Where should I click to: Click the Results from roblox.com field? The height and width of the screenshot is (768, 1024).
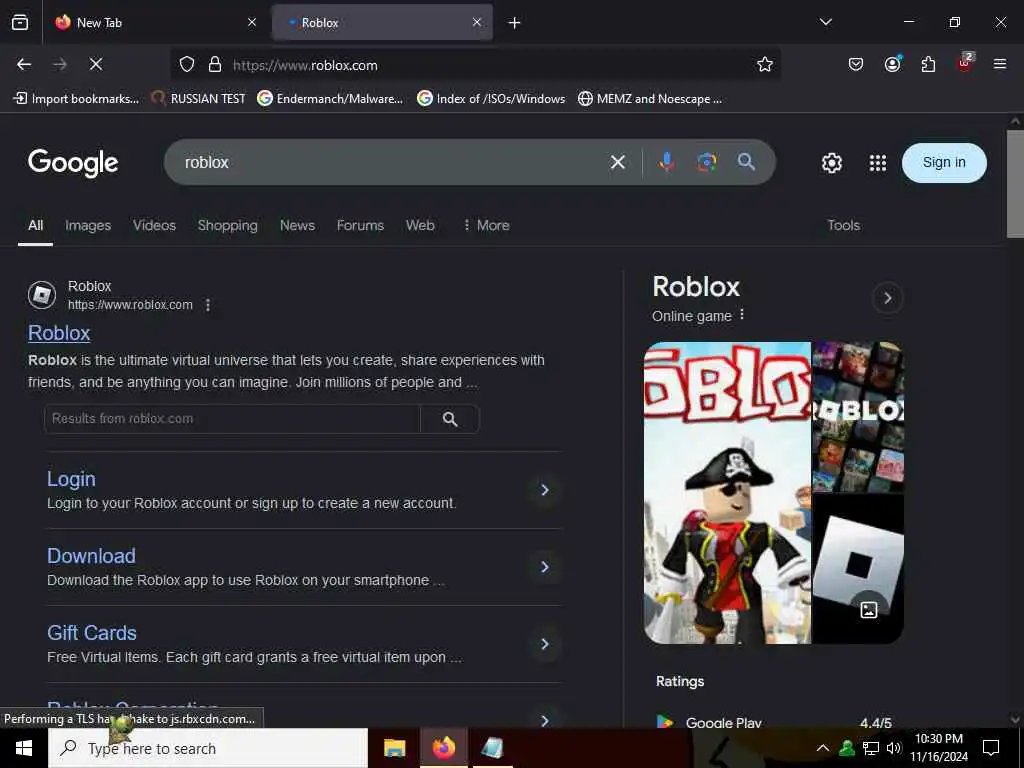232,419
